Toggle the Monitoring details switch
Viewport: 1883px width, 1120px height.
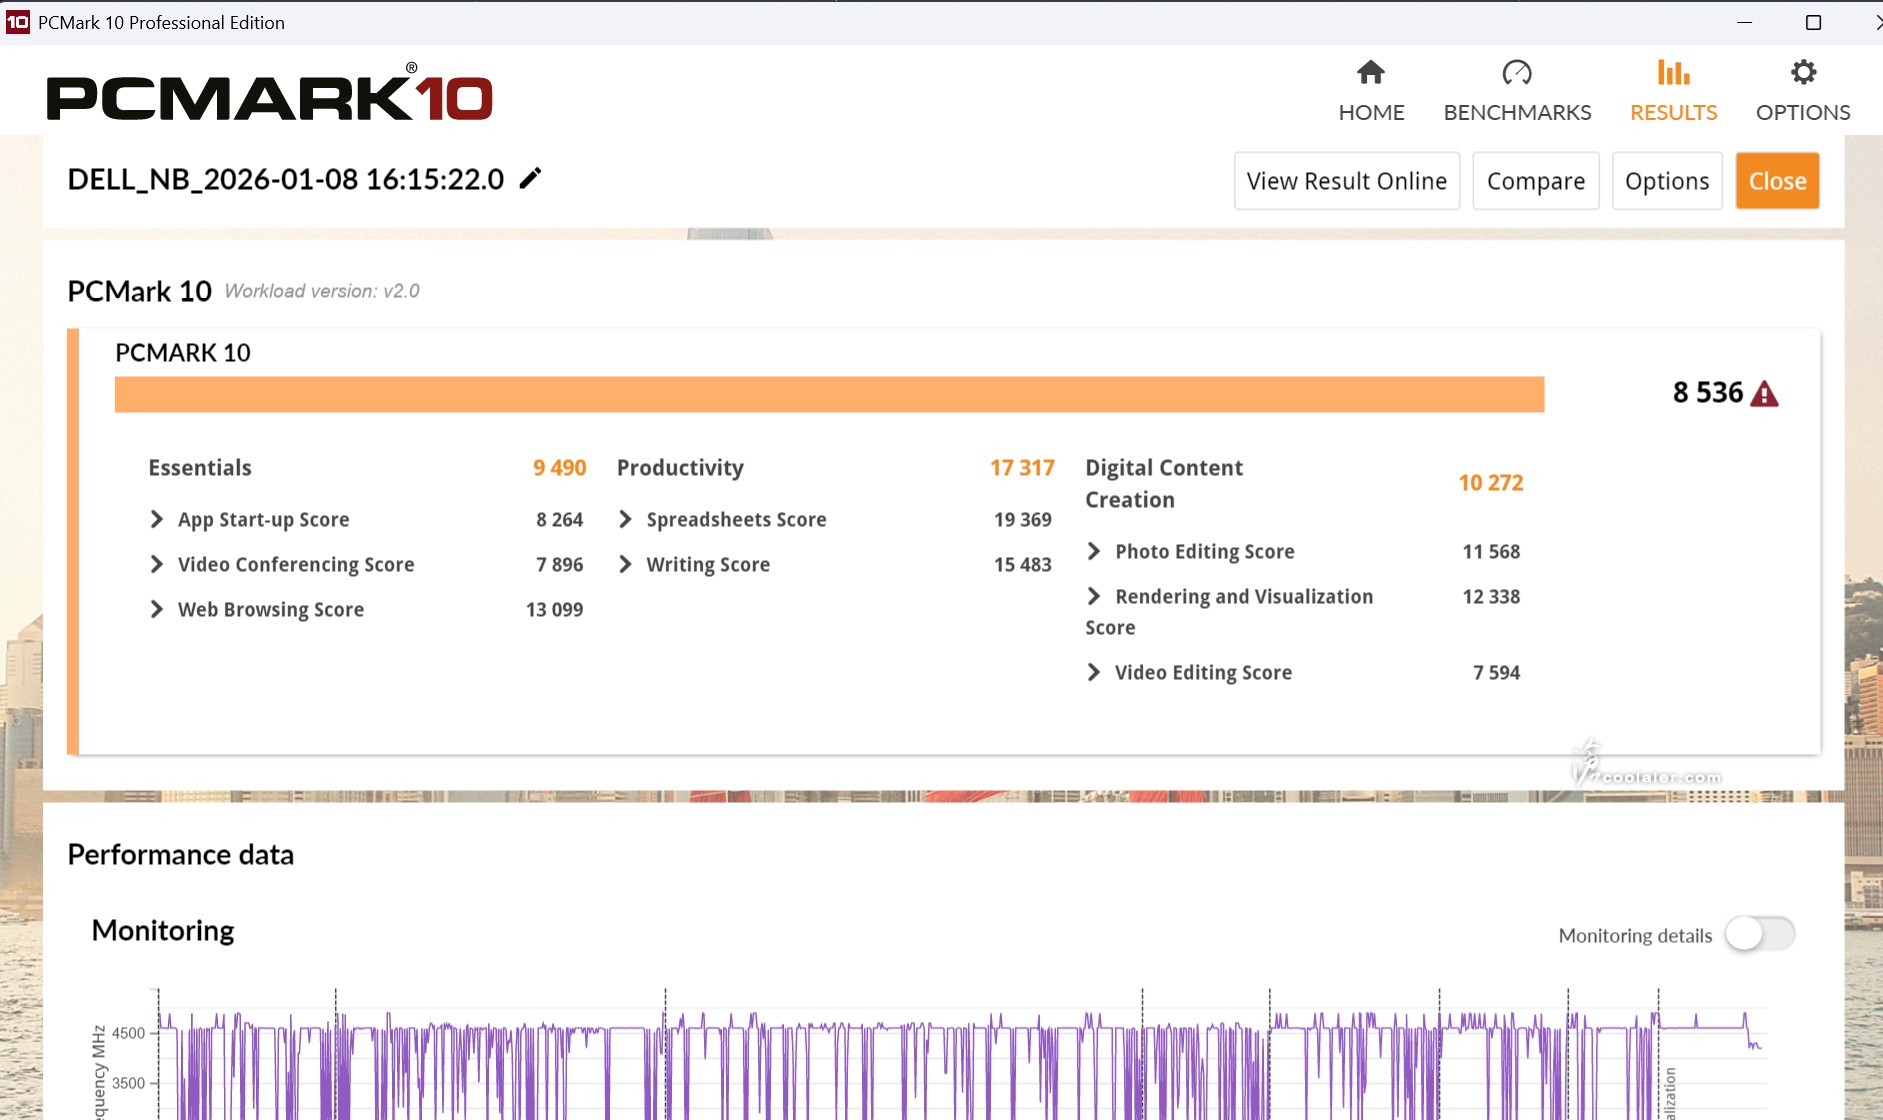coord(1760,934)
